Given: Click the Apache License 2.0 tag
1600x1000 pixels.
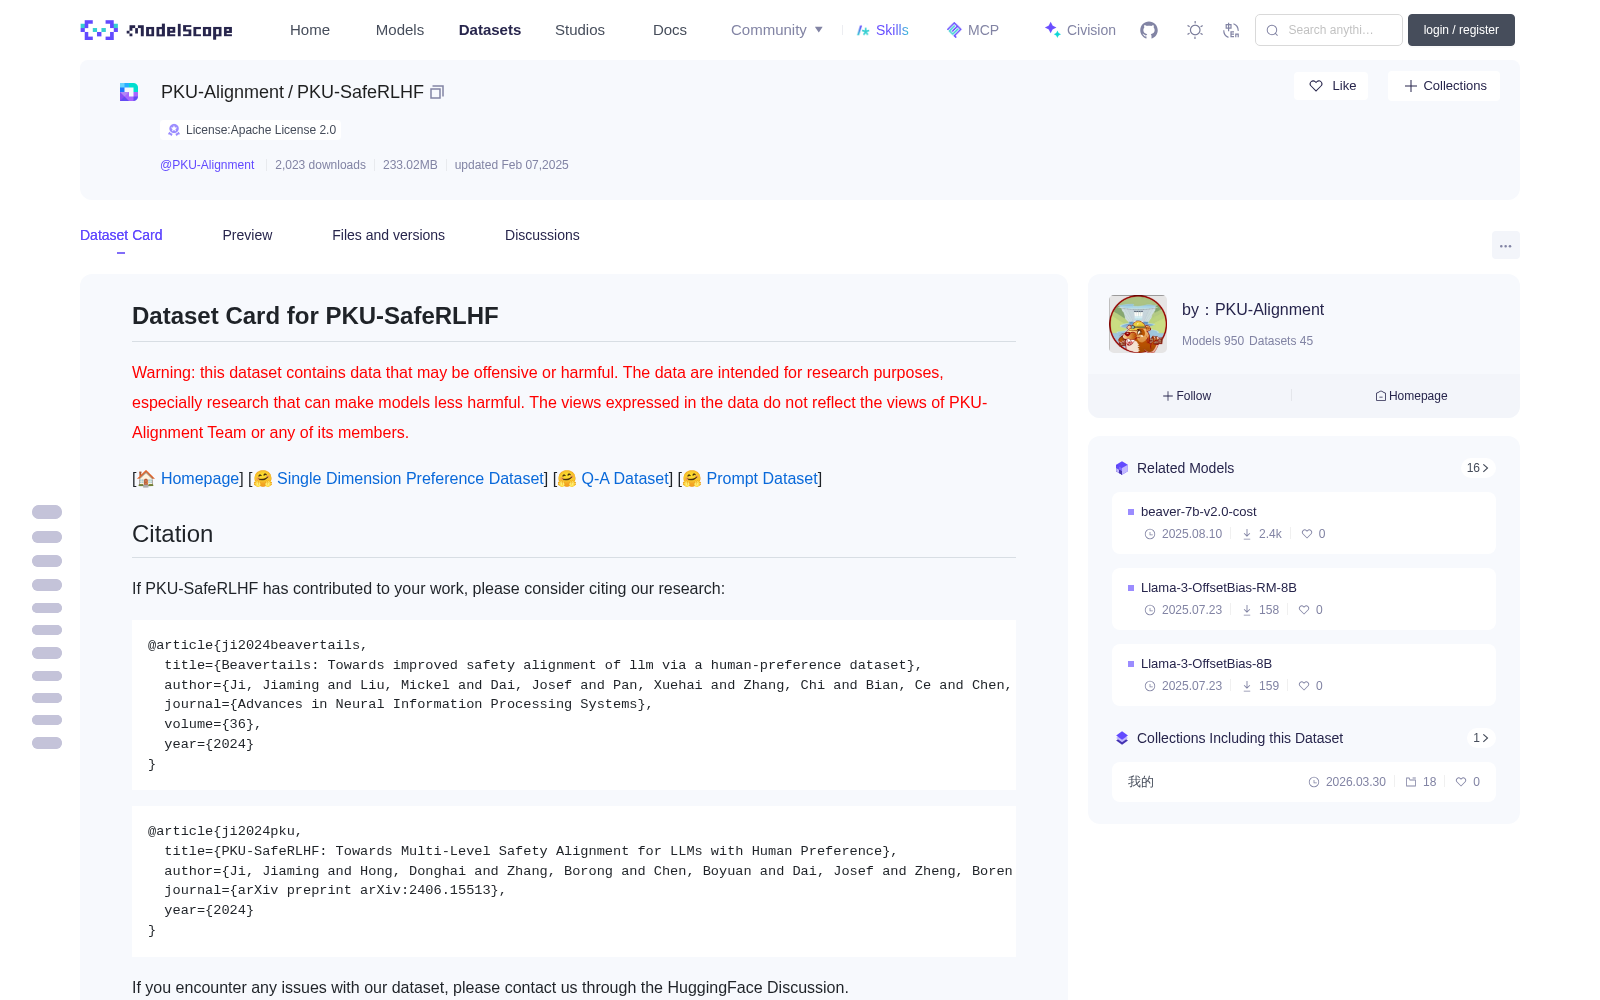Looking at the screenshot, I should (251, 130).
